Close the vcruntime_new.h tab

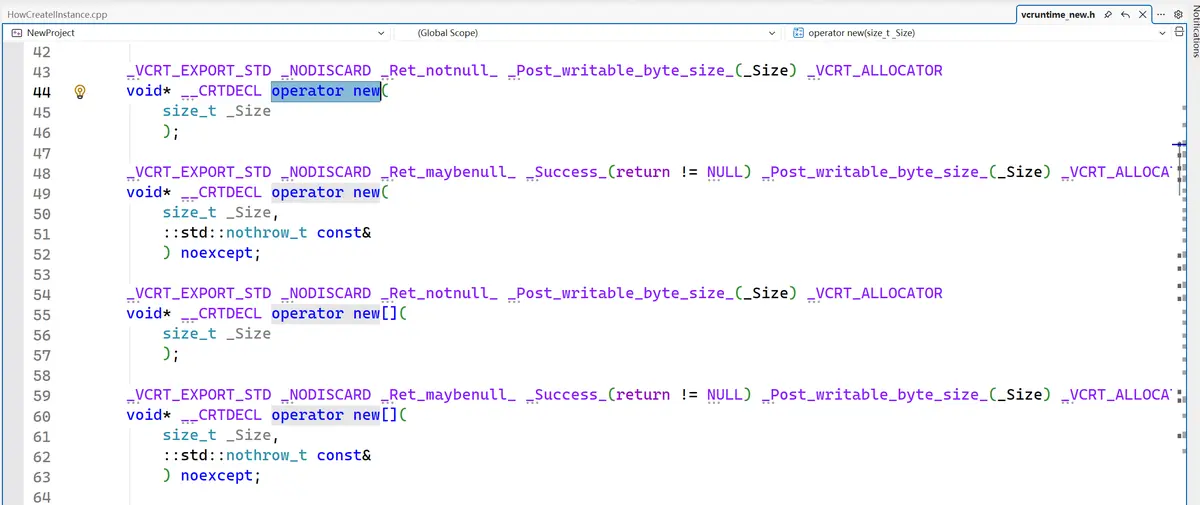click(1142, 15)
